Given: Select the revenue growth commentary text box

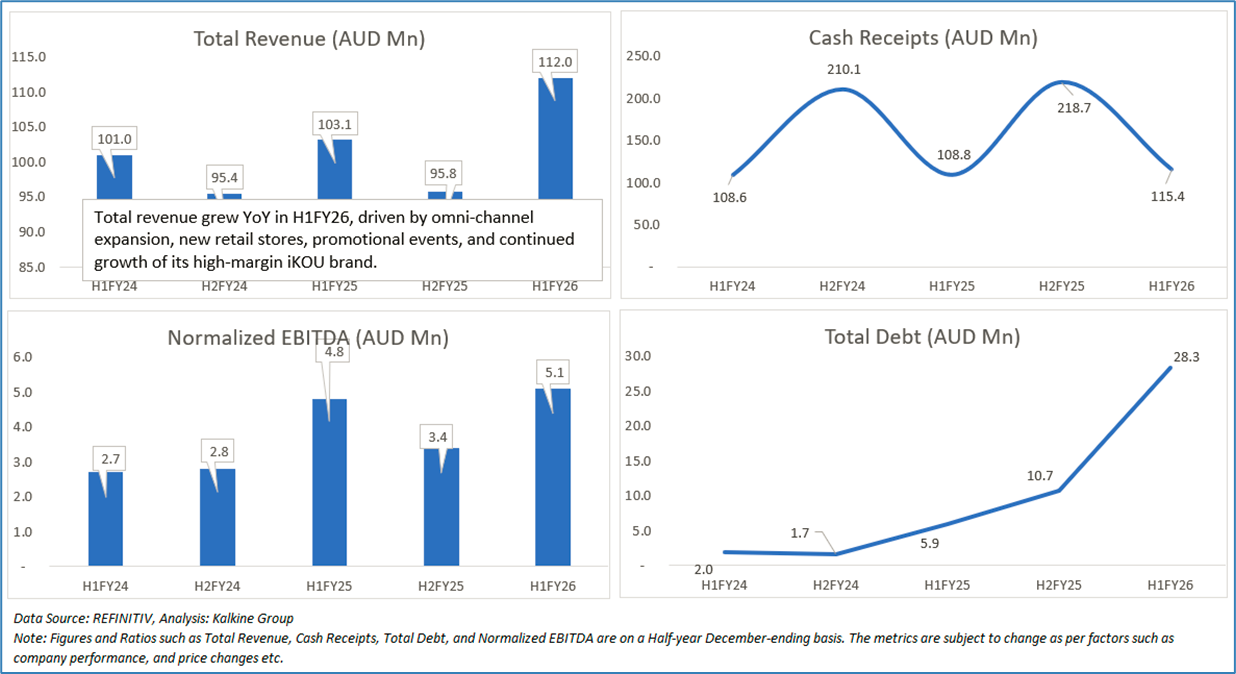Looking at the screenshot, I should [x=343, y=240].
